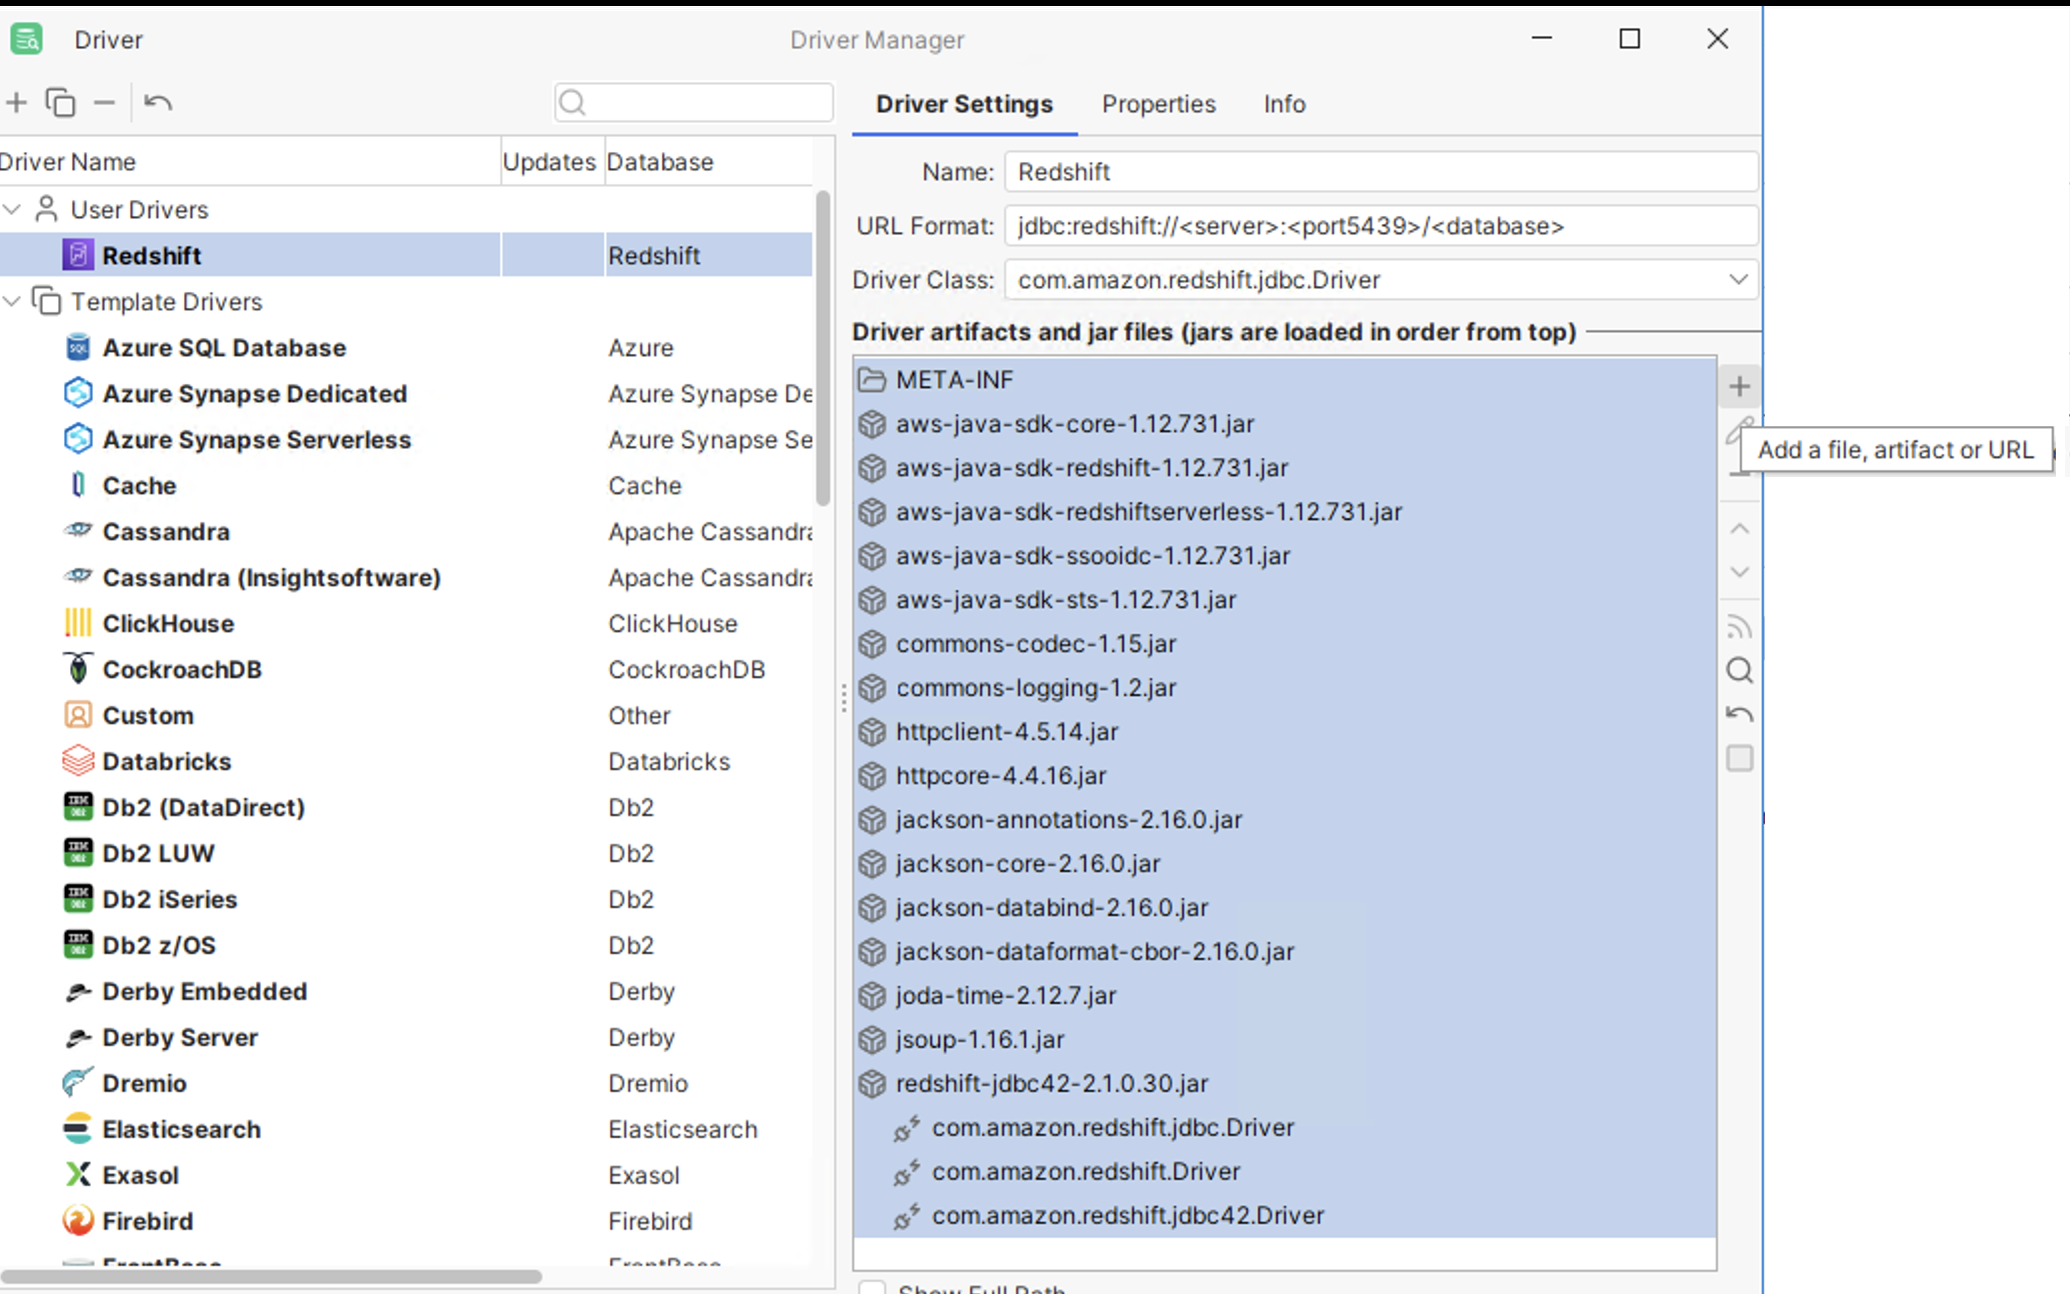2070x1294 pixels.
Task: Click the undo arrow next to the driver search box
Action: click(x=158, y=103)
